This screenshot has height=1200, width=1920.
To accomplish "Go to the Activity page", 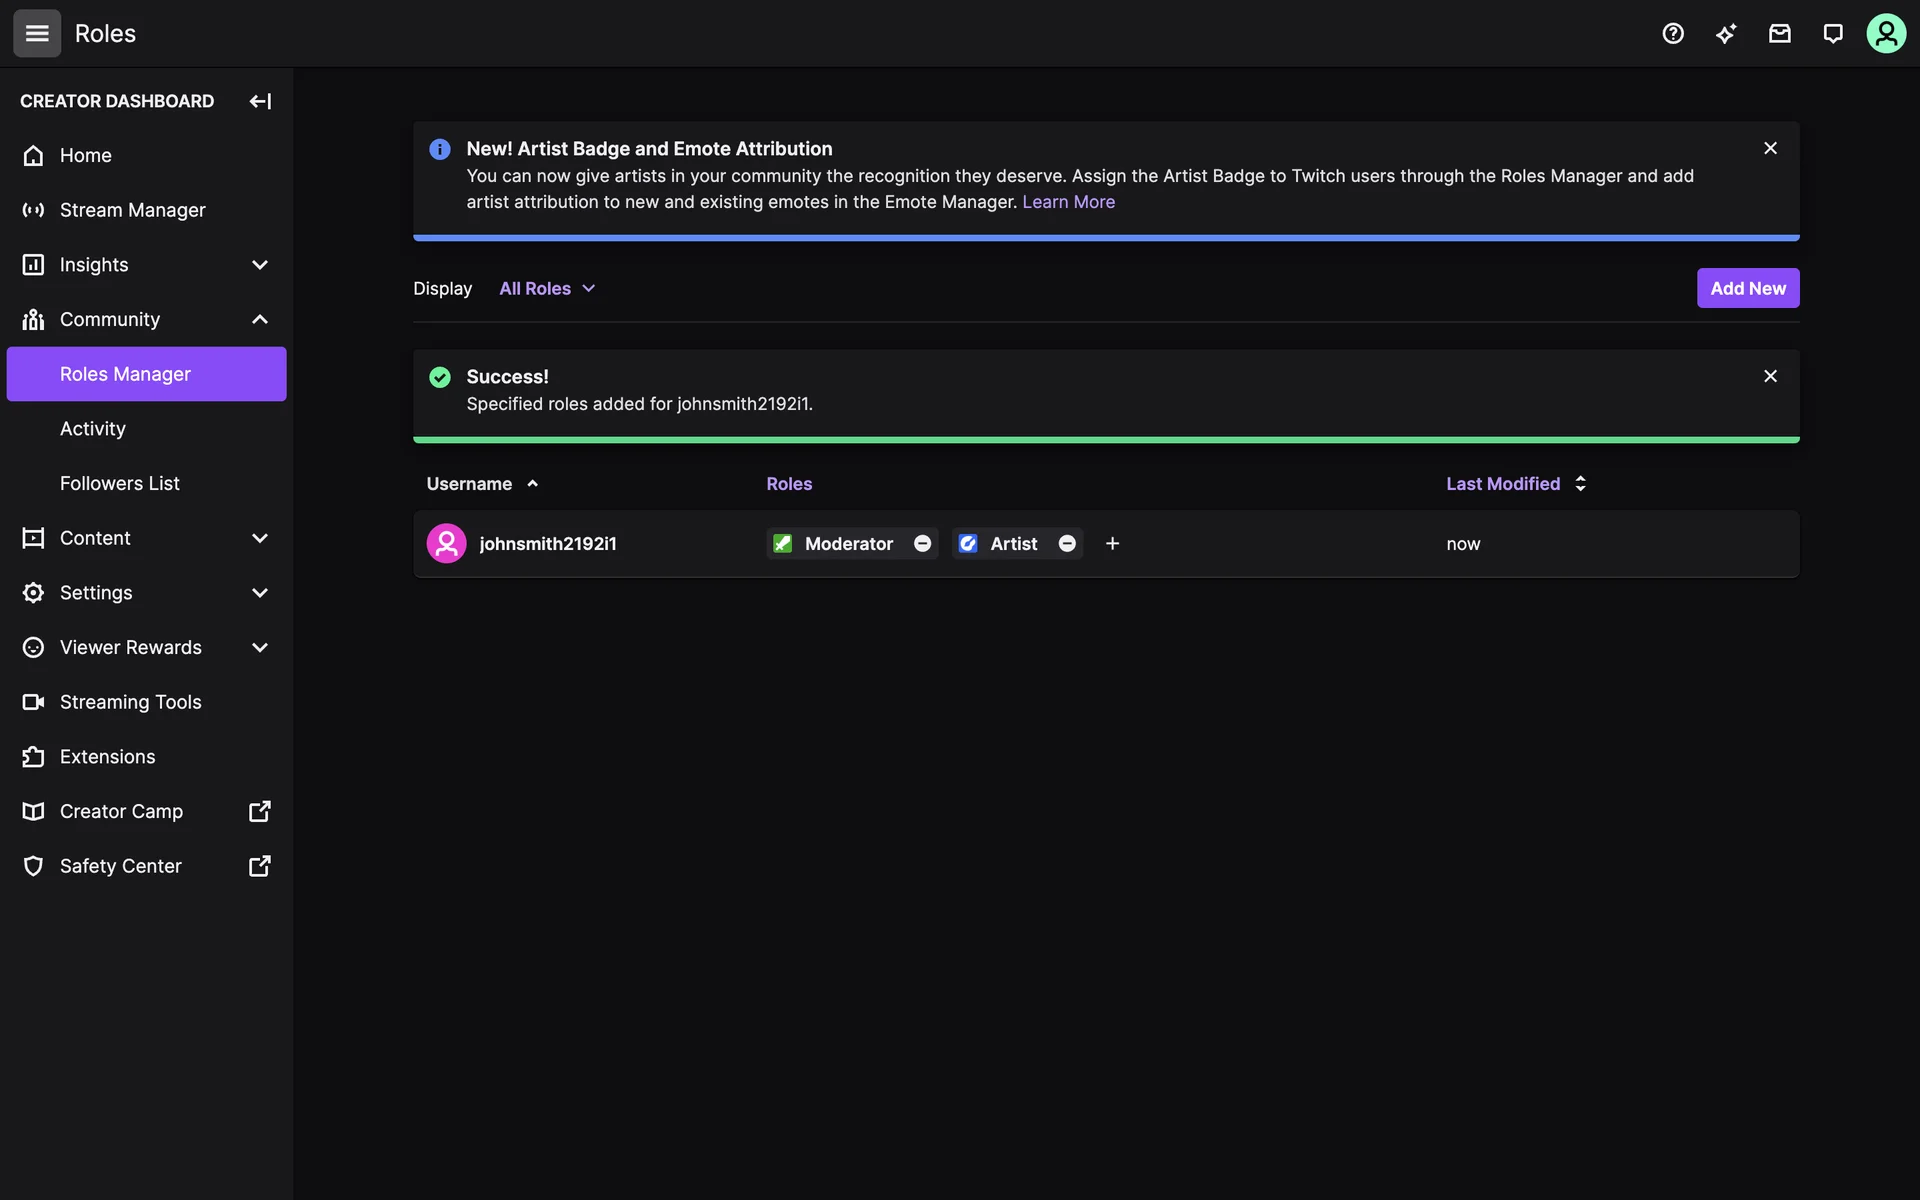I will 93,428.
